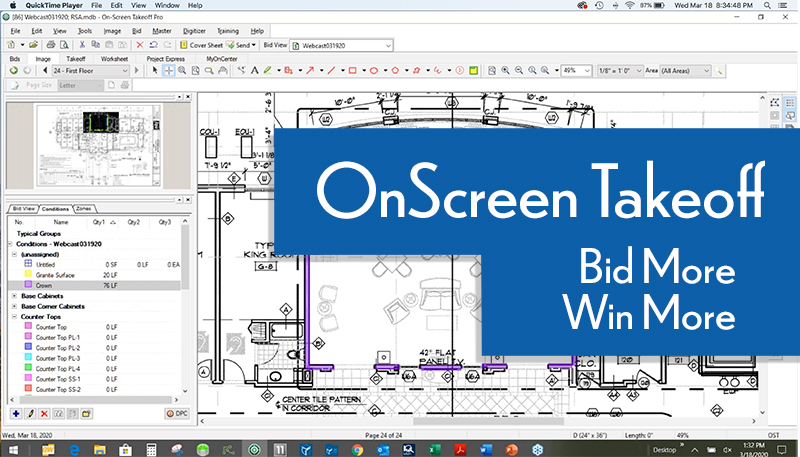800x457 pixels.
Task: Switch to the Takeoff tab
Action: coord(76,59)
